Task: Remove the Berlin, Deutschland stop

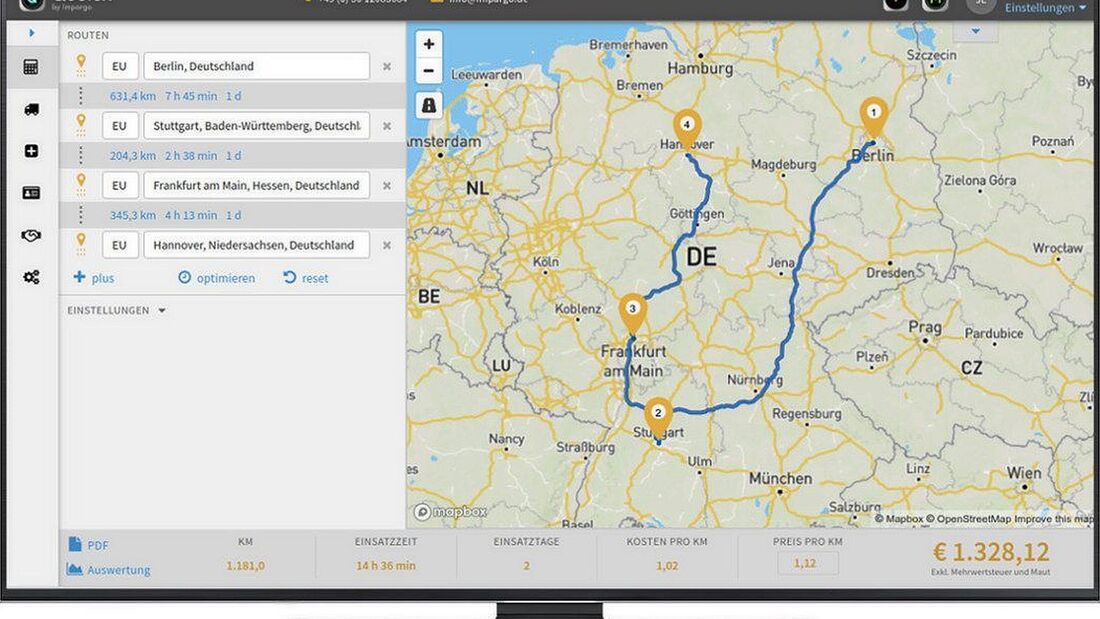Action: point(387,67)
